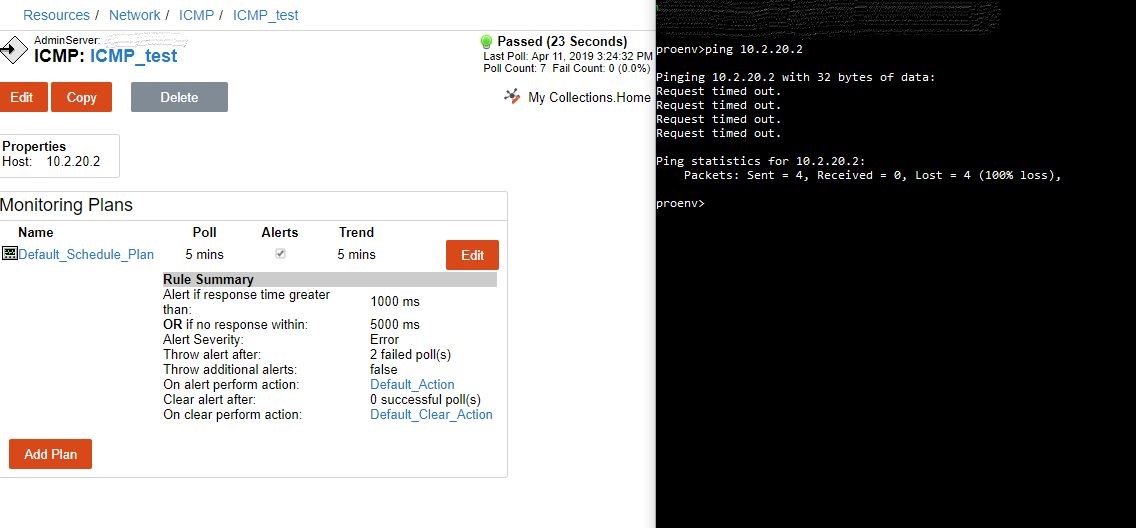1136x528 pixels.
Task: Click the terminal proenv prompt line
Action: (680, 204)
